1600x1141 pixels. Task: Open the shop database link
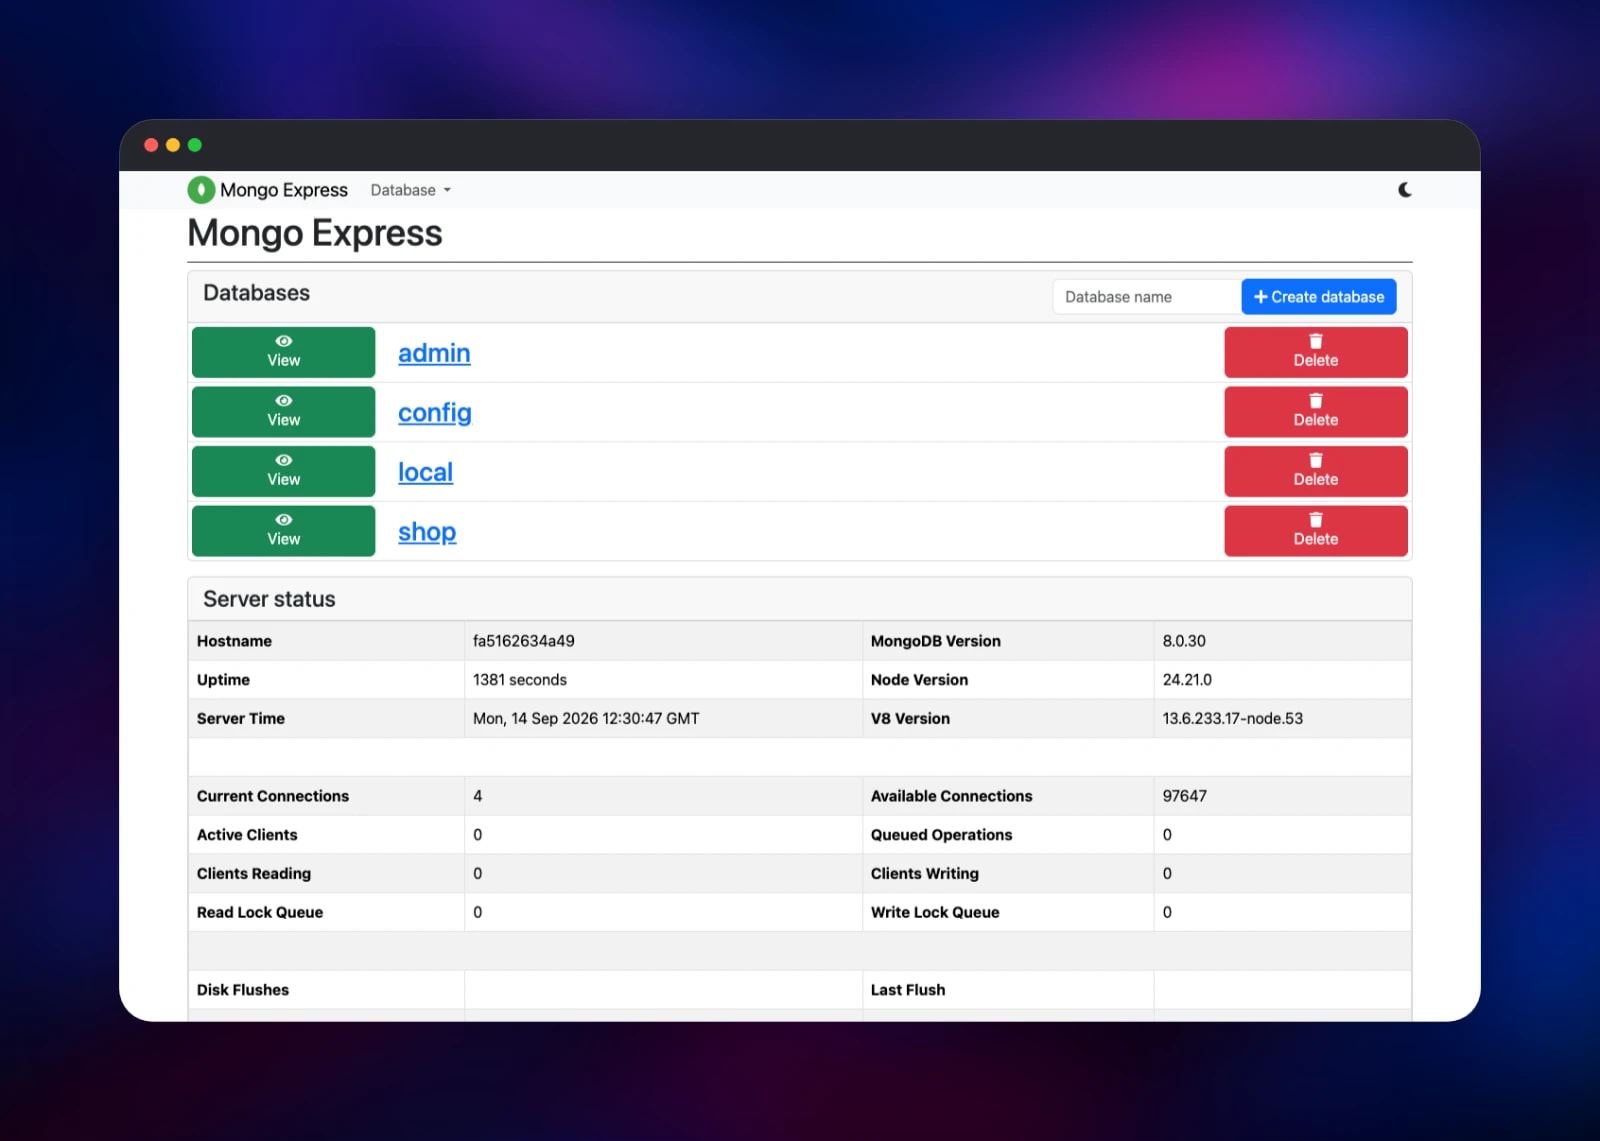[x=427, y=532]
